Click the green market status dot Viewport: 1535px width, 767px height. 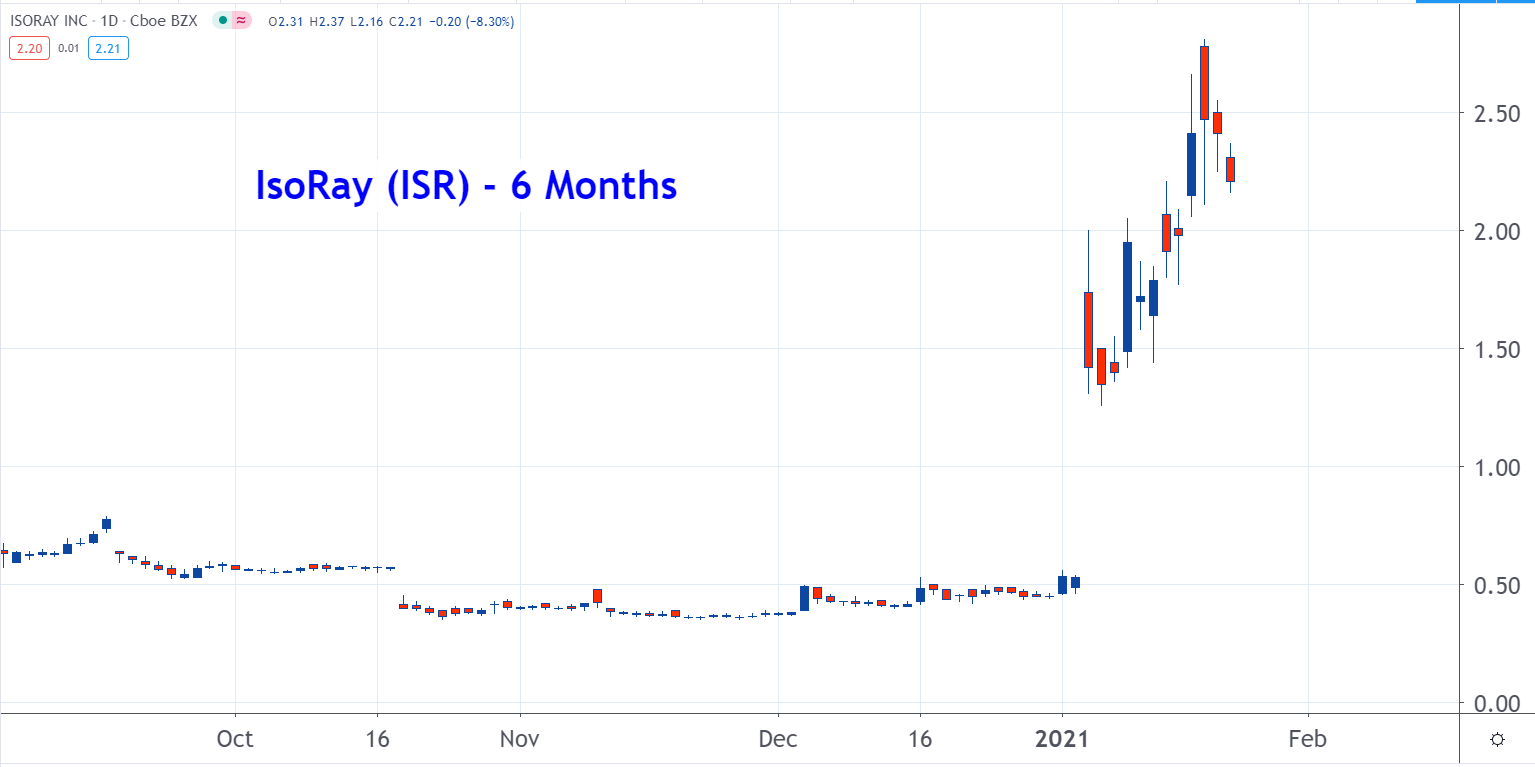click(220, 21)
